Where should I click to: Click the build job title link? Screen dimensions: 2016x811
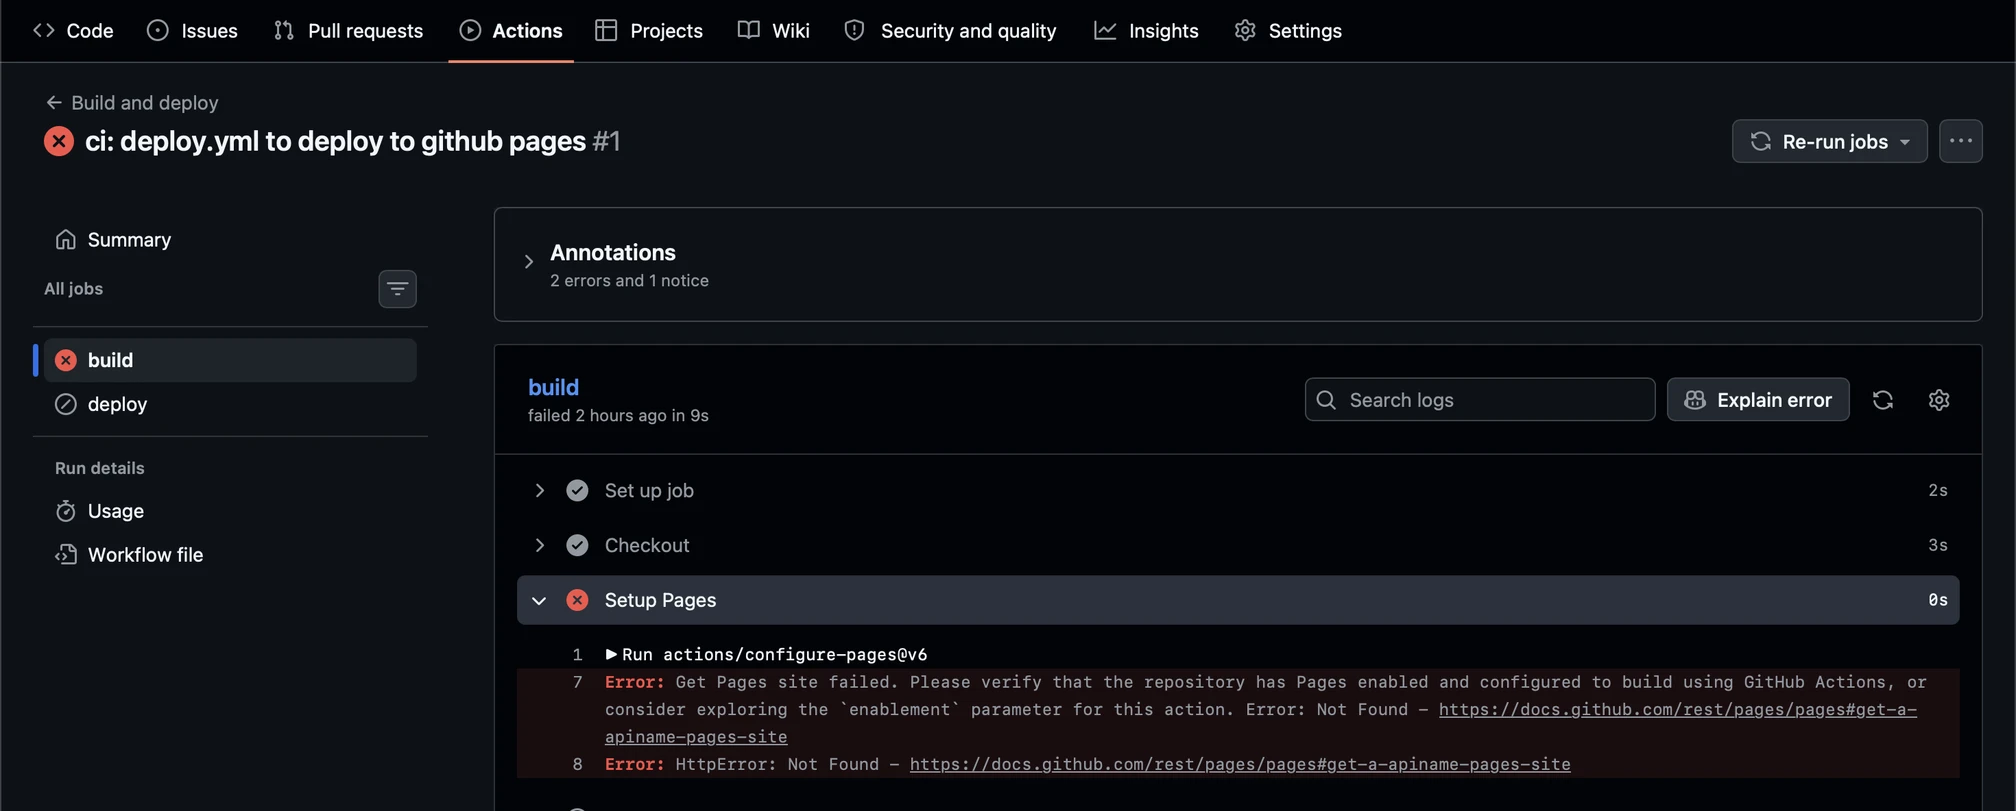[553, 387]
